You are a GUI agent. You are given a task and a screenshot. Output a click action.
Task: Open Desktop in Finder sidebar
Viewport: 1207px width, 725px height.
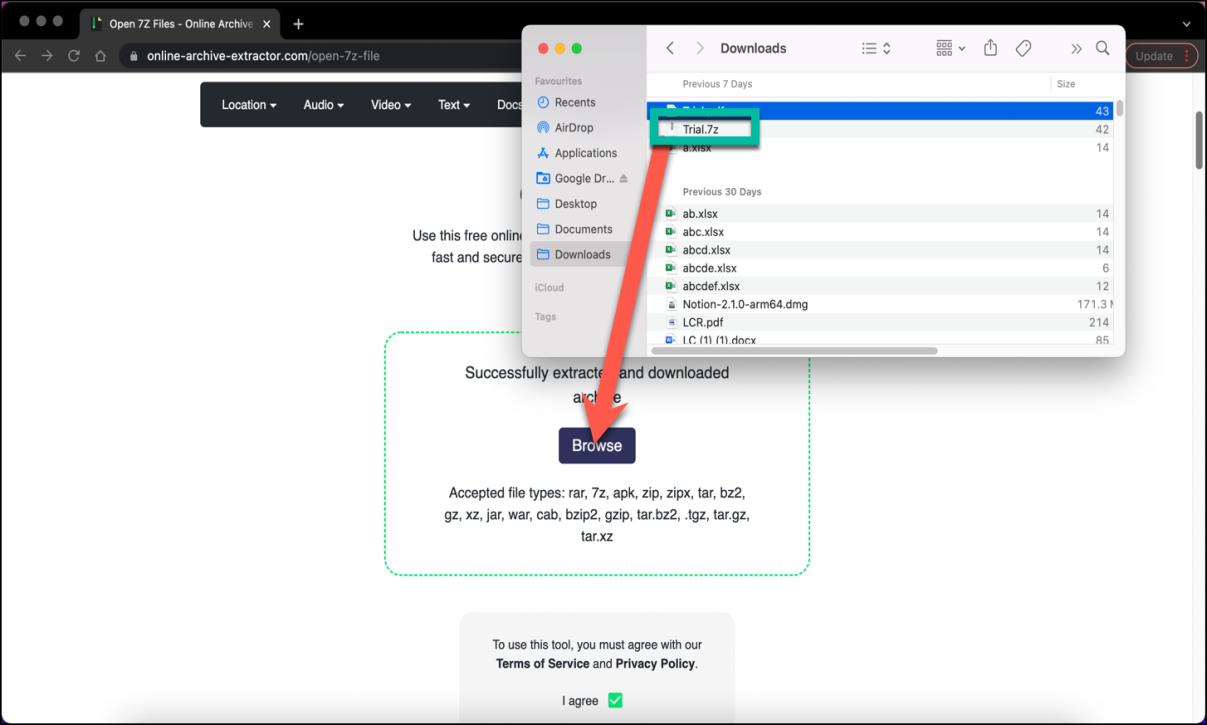point(576,204)
